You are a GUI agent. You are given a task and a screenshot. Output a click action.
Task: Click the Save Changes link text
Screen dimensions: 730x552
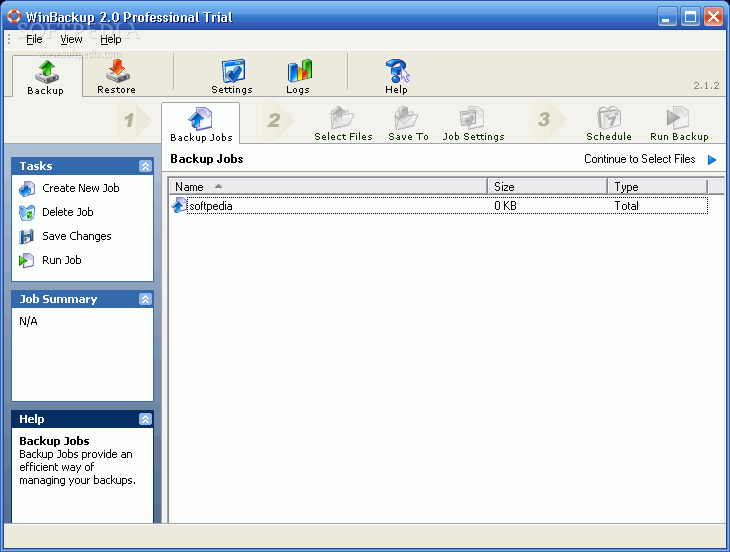click(x=77, y=236)
